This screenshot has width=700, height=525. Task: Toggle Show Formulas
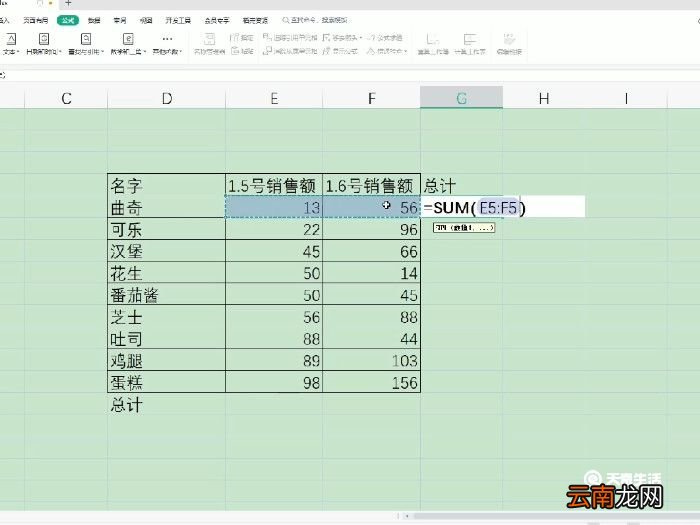click(x=340, y=51)
